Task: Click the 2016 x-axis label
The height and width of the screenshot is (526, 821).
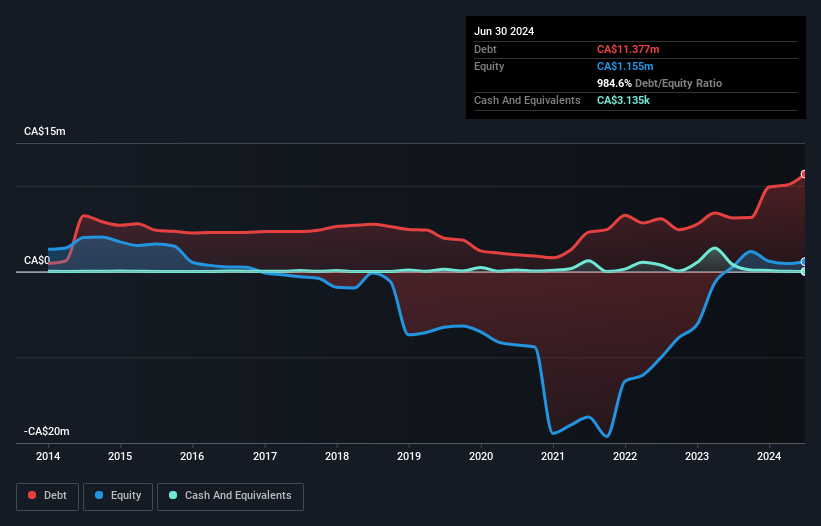Action: [x=192, y=456]
